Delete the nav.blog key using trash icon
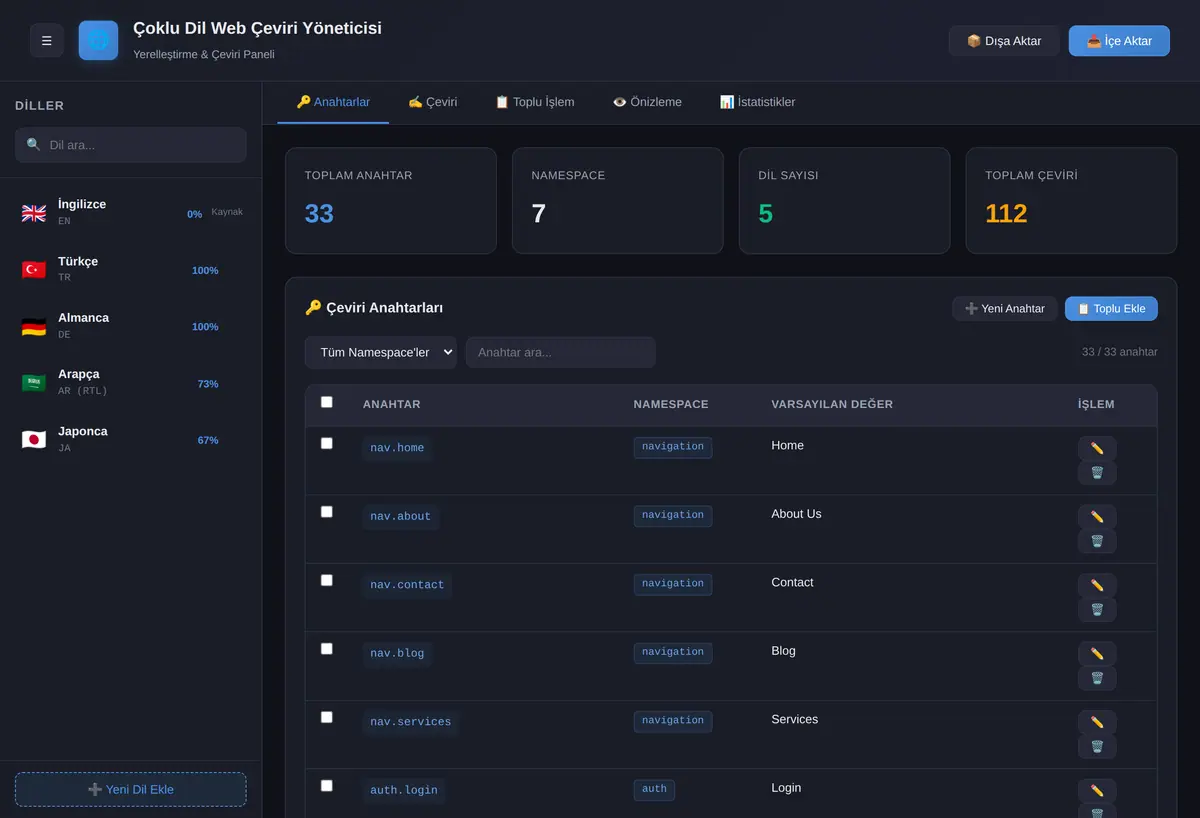The height and width of the screenshot is (818, 1200). pos(1097,678)
